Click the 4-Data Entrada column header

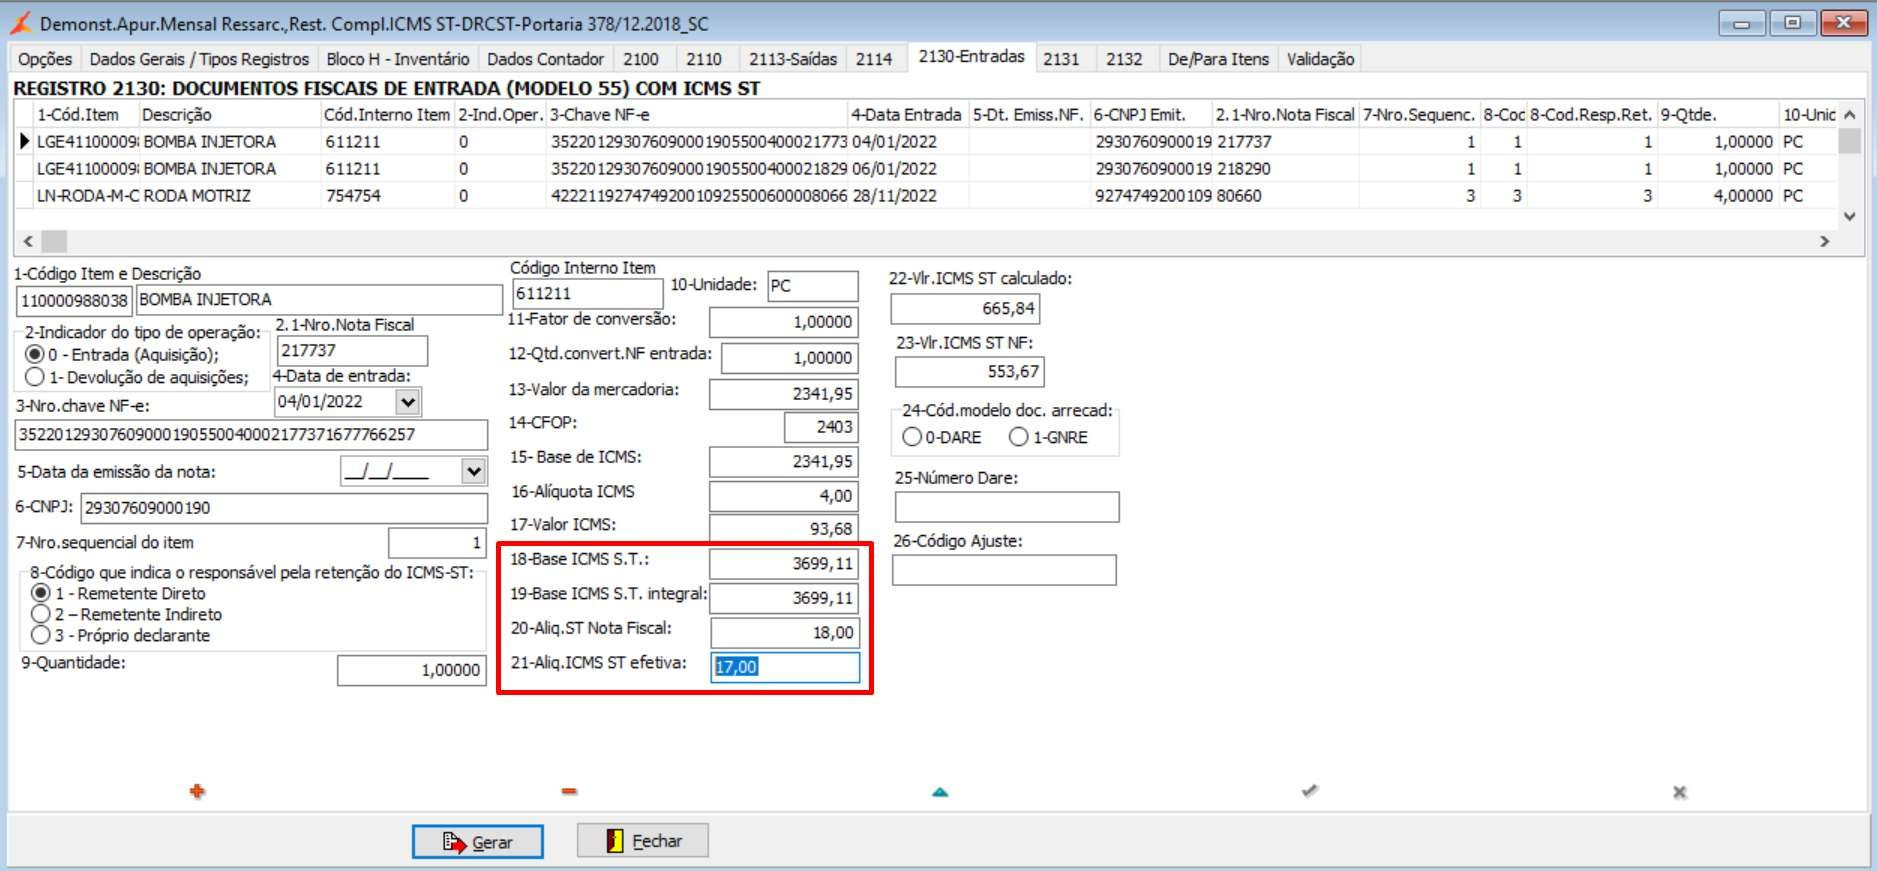(907, 115)
